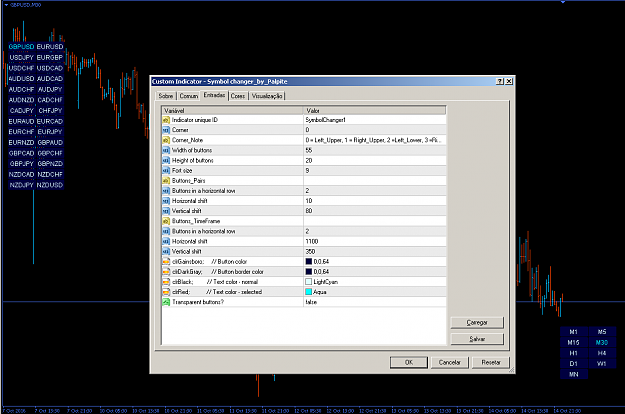Edit the Vertical shift value 350
The width and height of the screenshot is (625, 414).
(x=374, y=251)
